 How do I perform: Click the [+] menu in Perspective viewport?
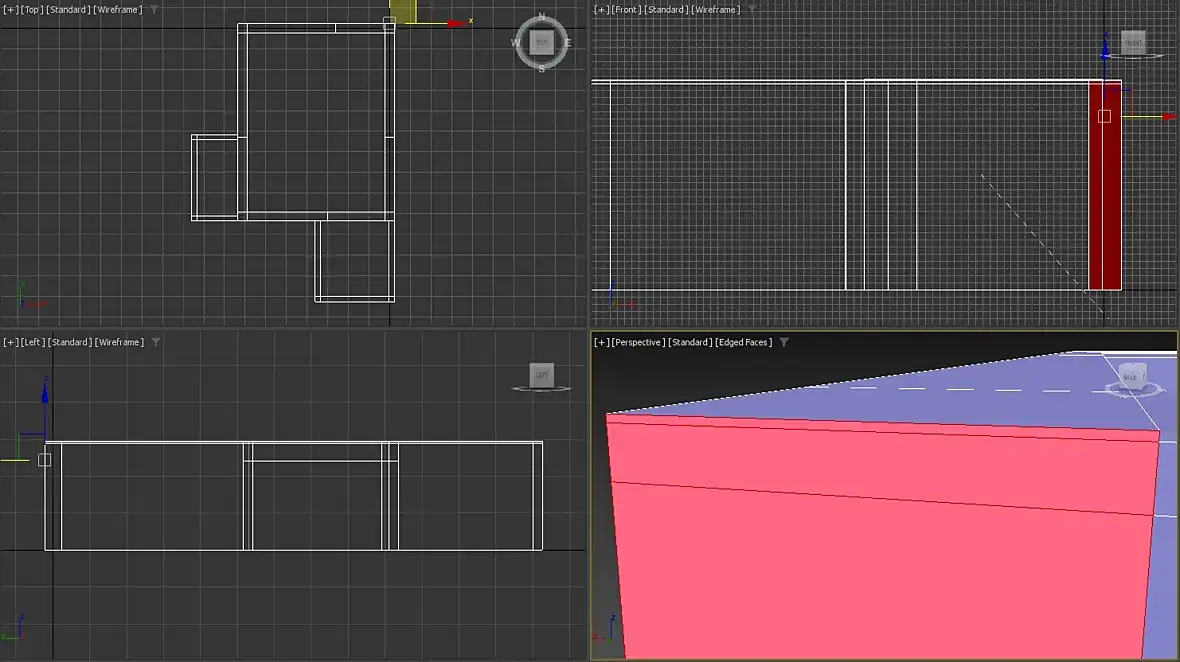coord(601,342)
